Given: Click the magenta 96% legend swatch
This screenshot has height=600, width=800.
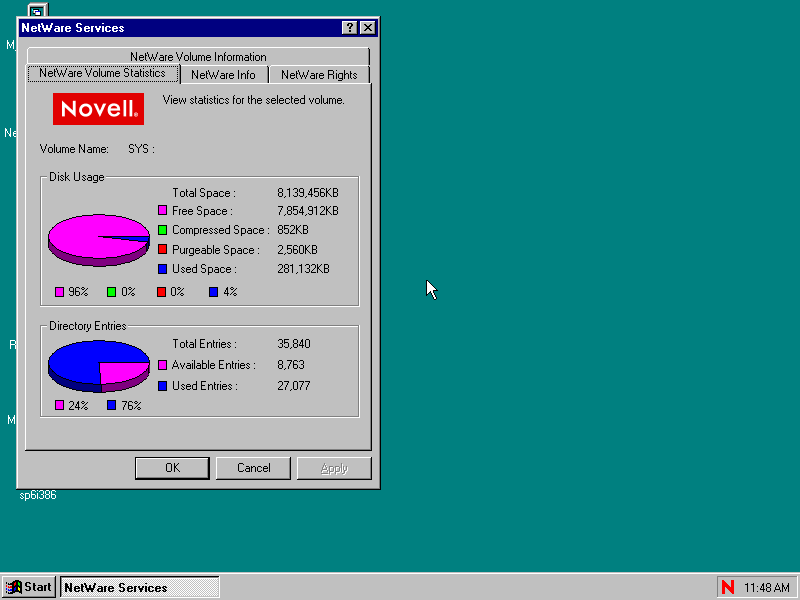Looking at the screenshot, I should pyautogui.click(x=59, y=292).
